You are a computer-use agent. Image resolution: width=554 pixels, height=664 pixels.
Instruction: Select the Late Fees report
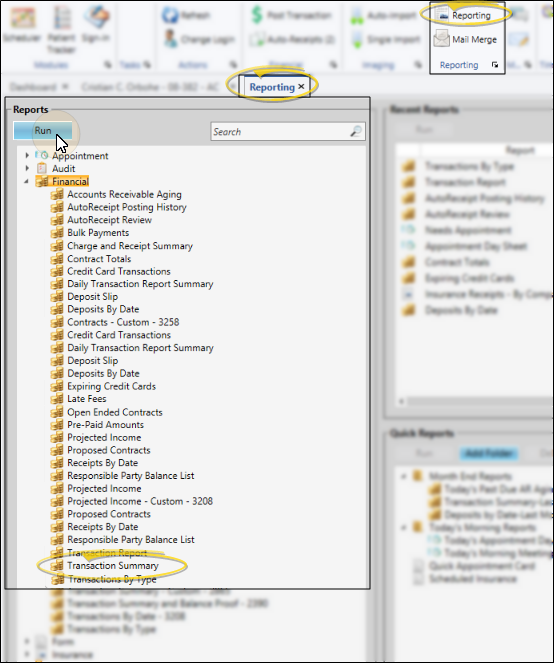[x=87, y=398]
